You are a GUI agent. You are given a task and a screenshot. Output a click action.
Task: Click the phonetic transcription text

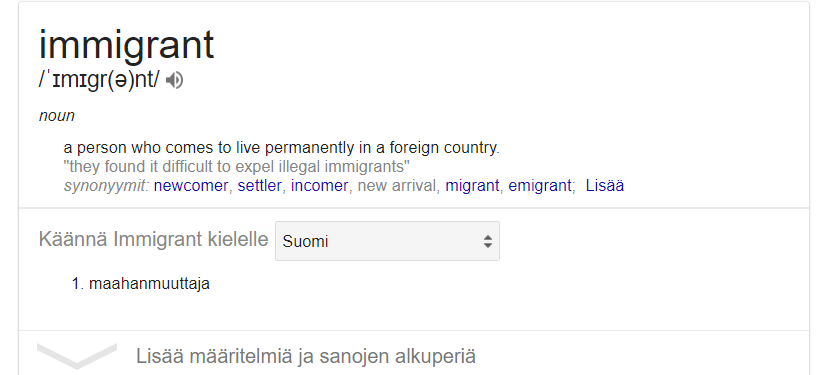coord(99,81)
